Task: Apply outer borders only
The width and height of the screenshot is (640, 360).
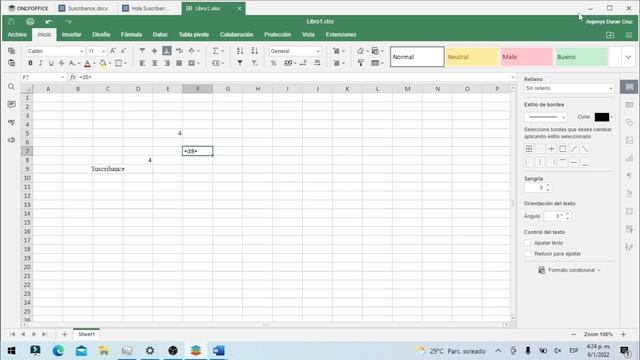Action: click(562, 149)
